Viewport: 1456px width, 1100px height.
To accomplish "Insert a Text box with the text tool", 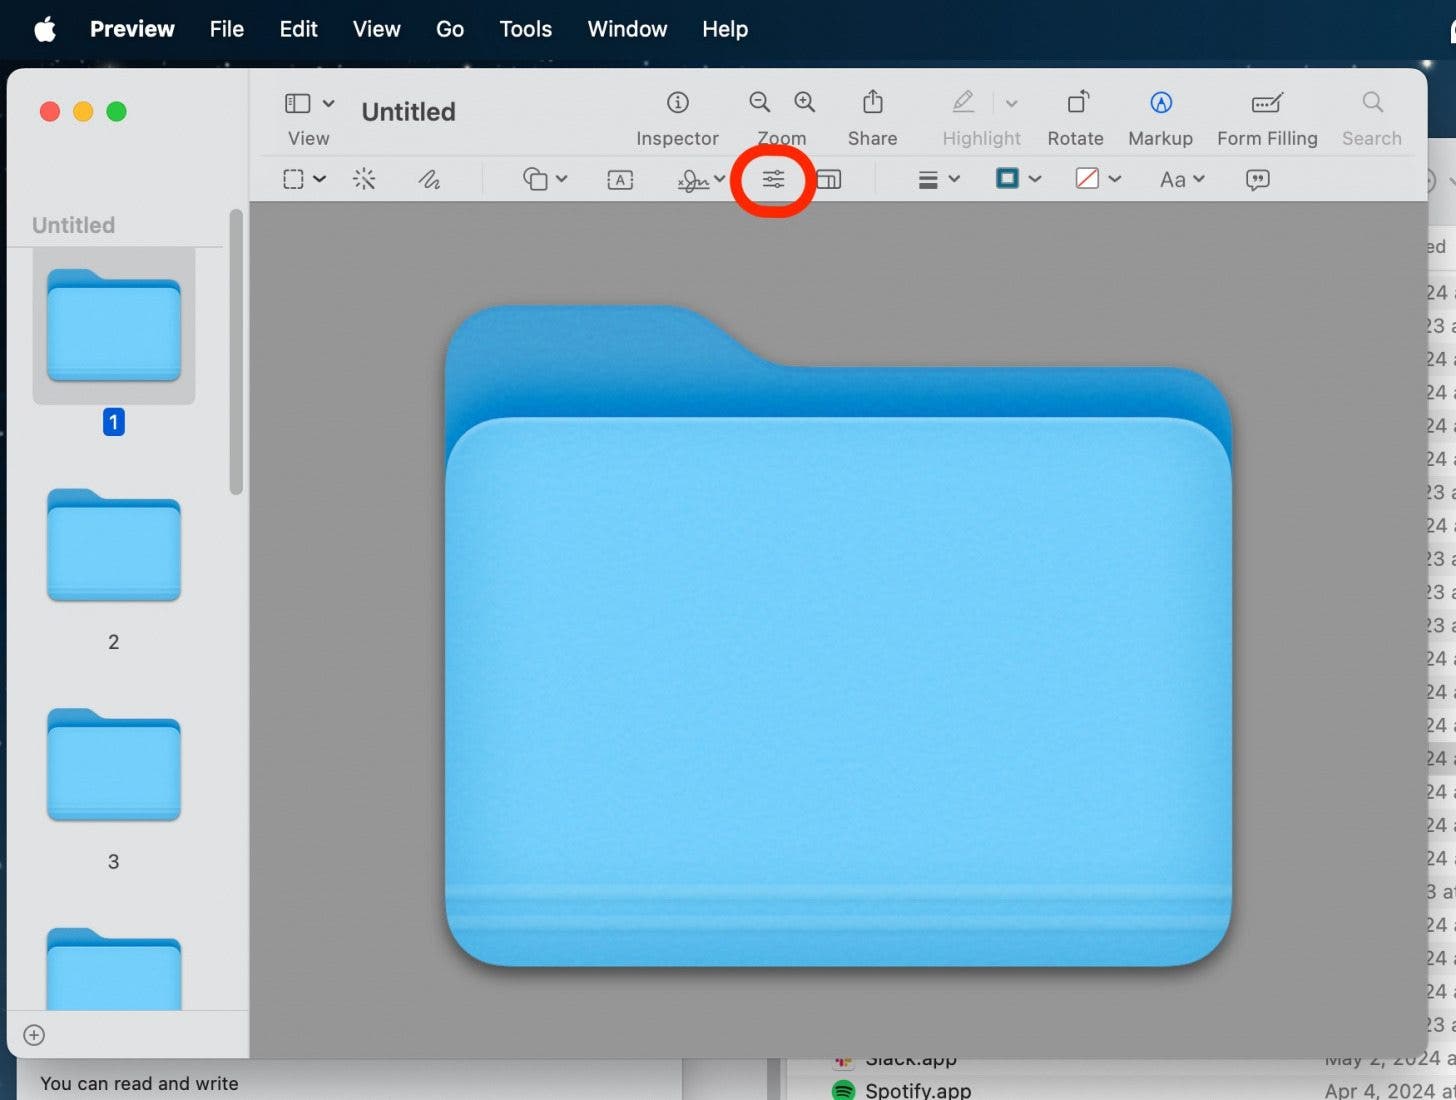I will [x=620, y=180].
